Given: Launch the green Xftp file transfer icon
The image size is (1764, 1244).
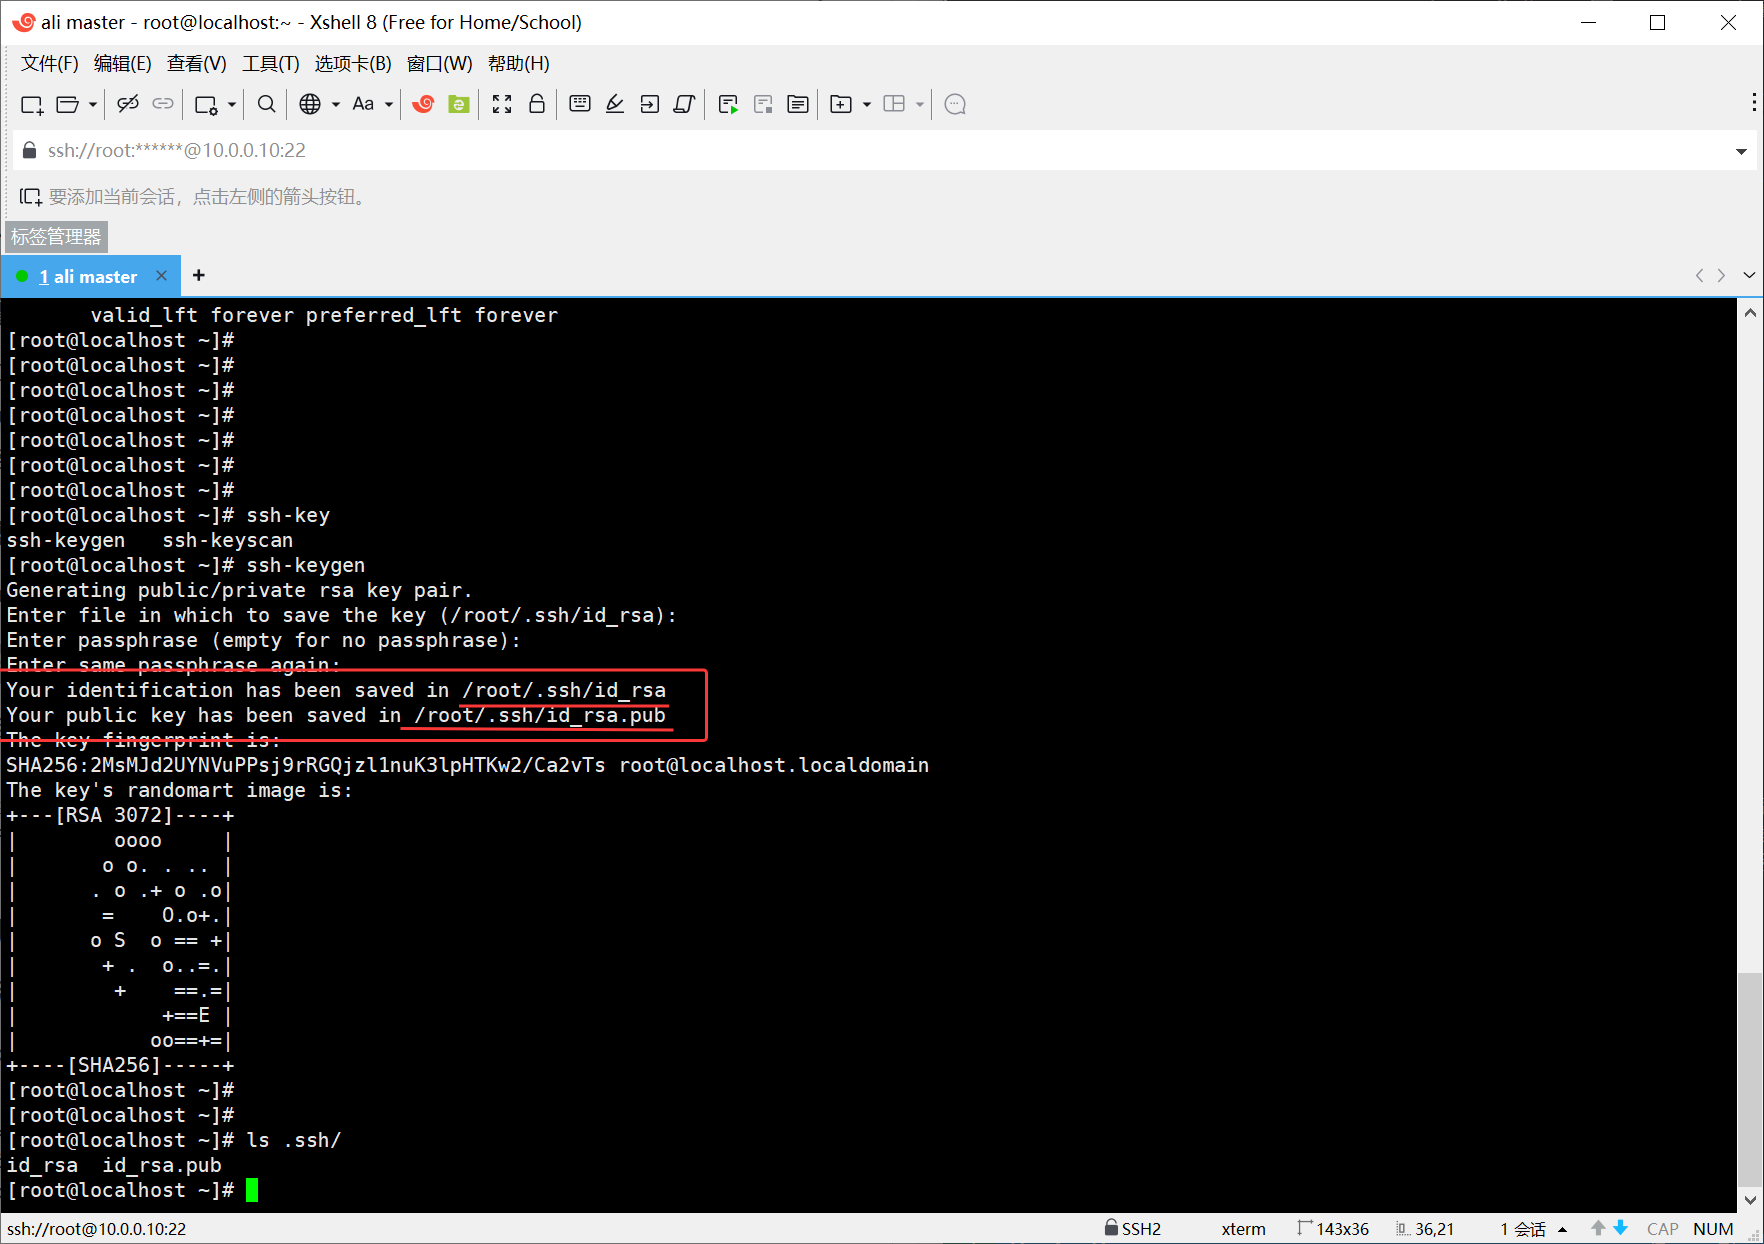Looking at the screenshot, I should 459,104.
